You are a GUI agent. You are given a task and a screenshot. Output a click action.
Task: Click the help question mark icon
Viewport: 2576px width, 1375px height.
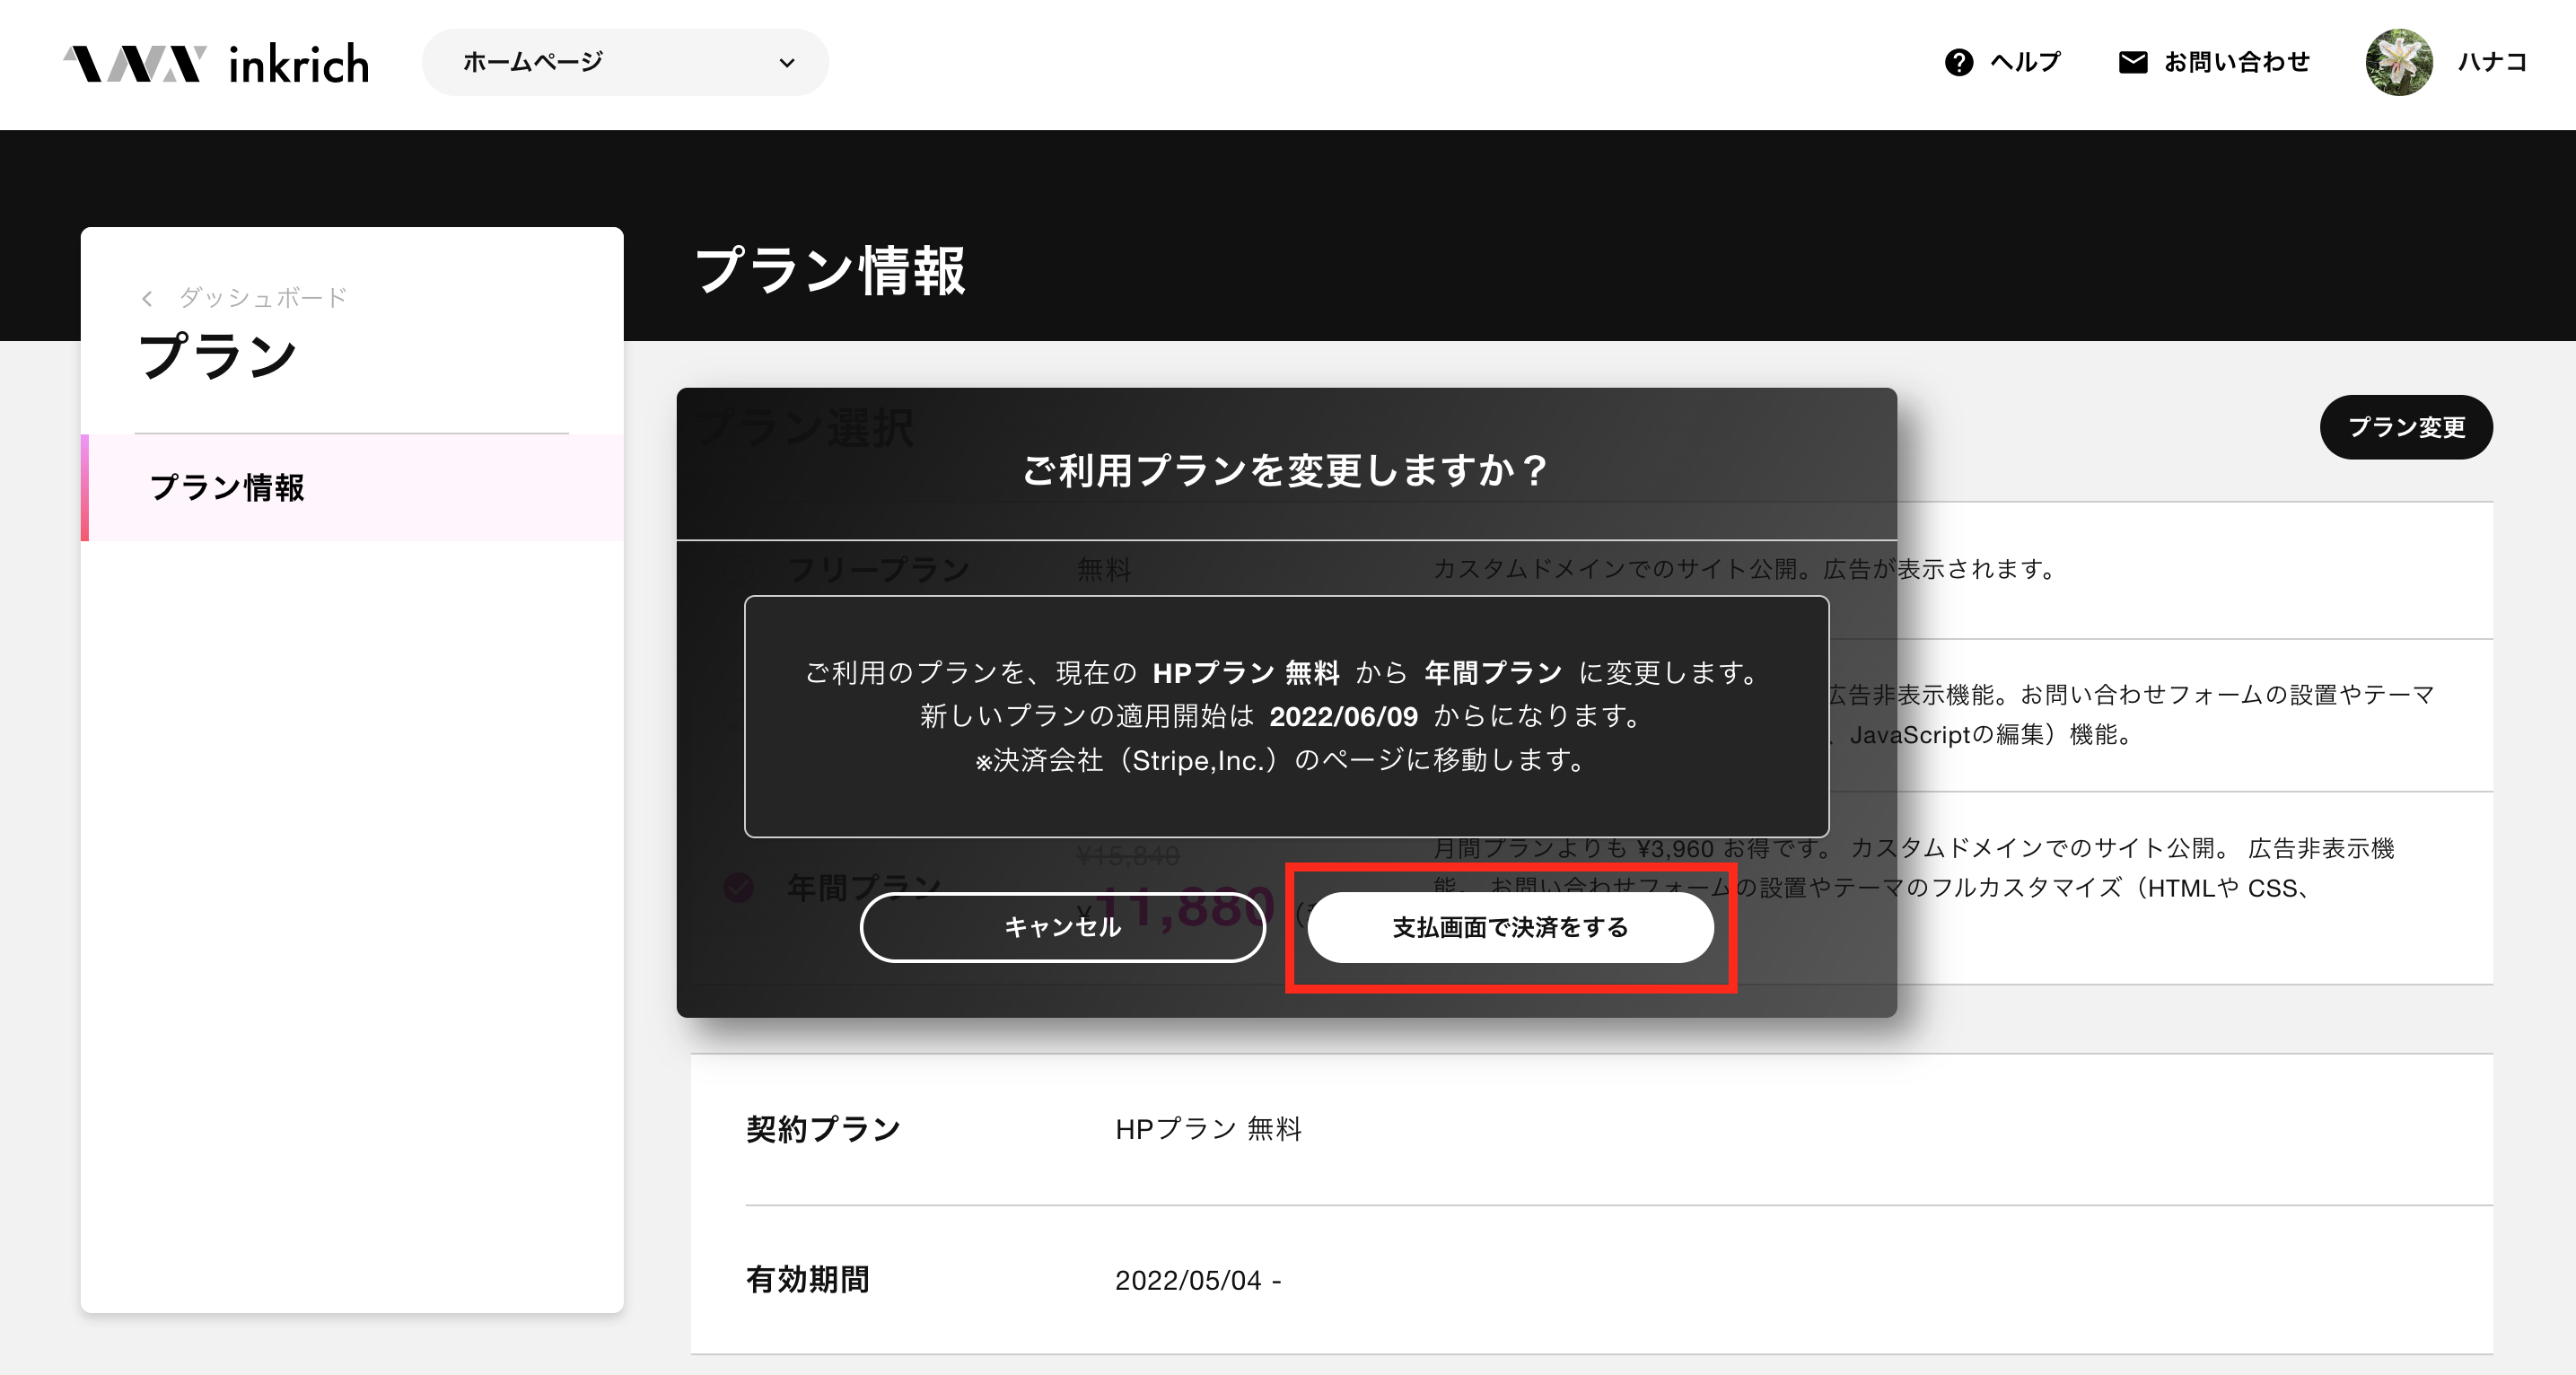point(1958,62)
